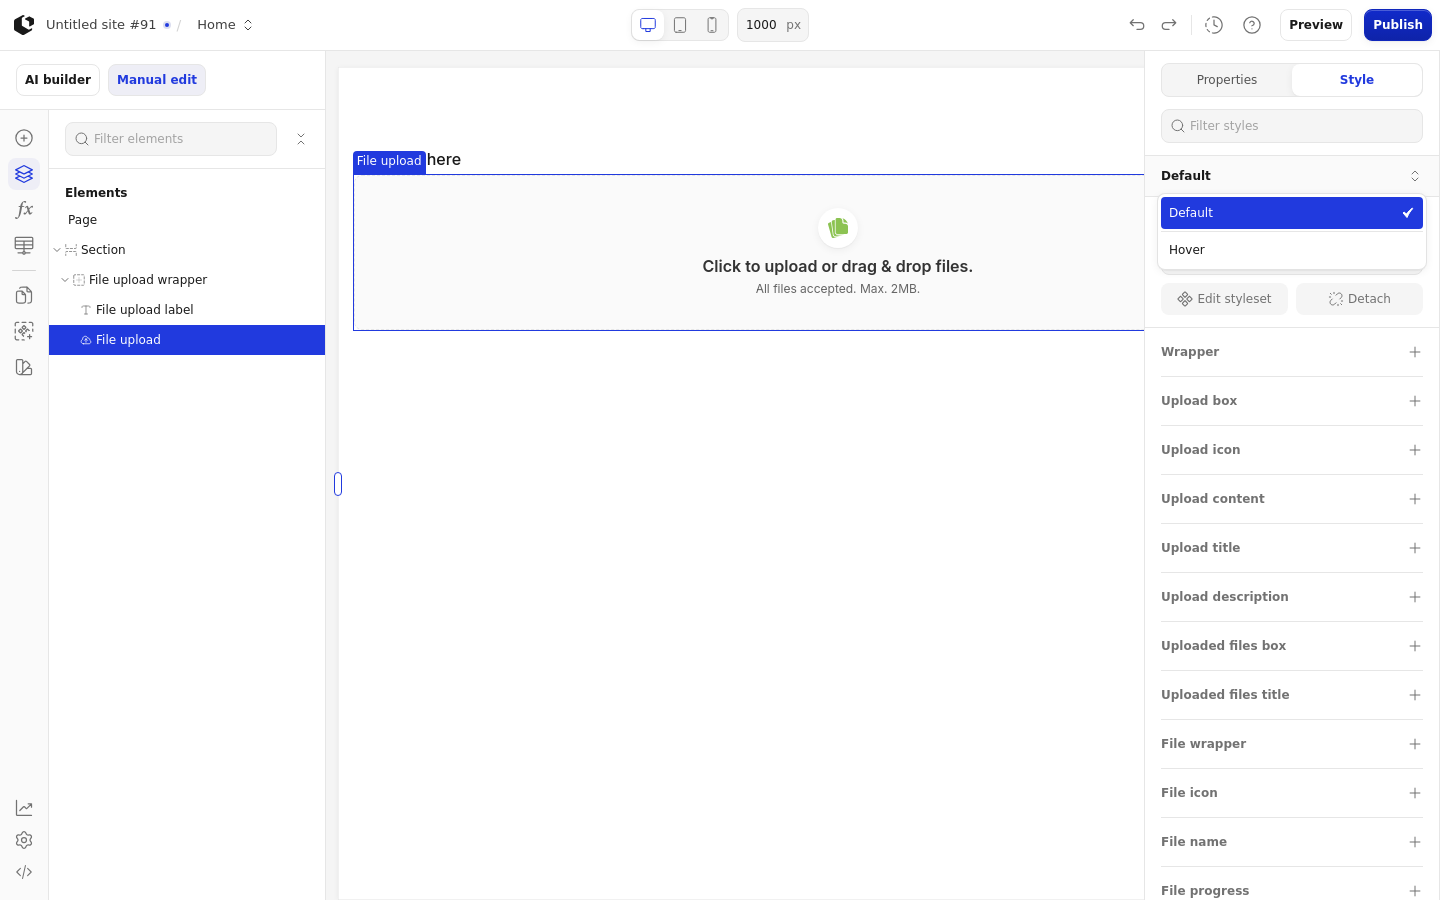Open the pages and files icon in sidebar
The height and width of the screenshot is (900, 1440).
[x=24, y=295]
